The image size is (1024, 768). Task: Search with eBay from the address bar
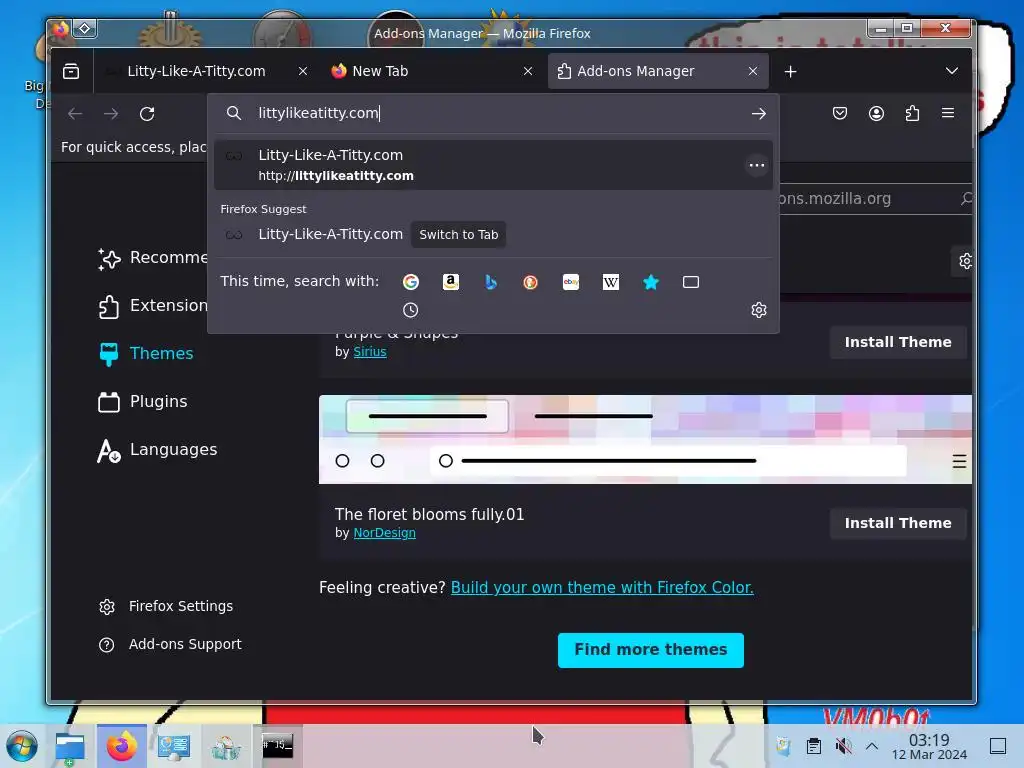(x=571, y=282)
